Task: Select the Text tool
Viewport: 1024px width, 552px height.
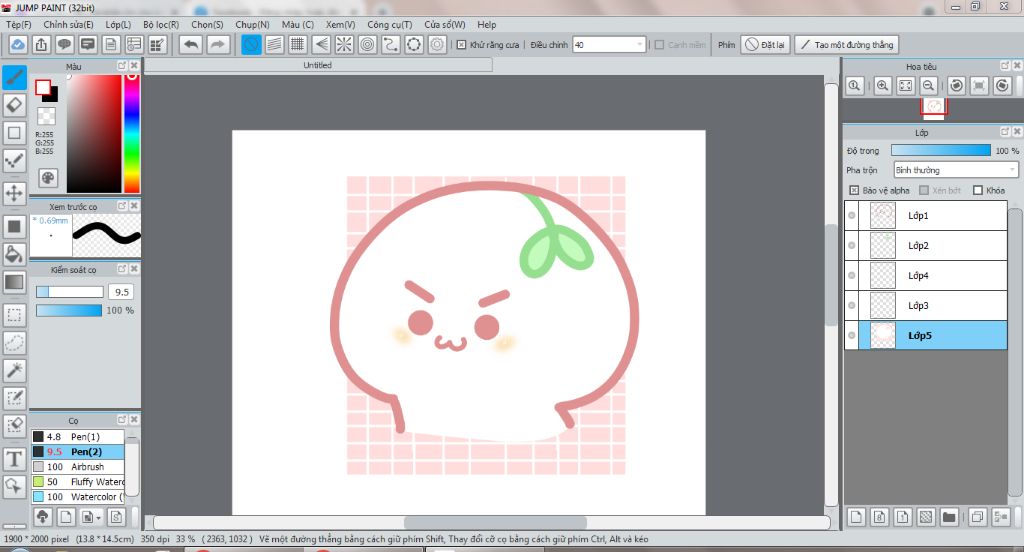Action: (14, 459)
